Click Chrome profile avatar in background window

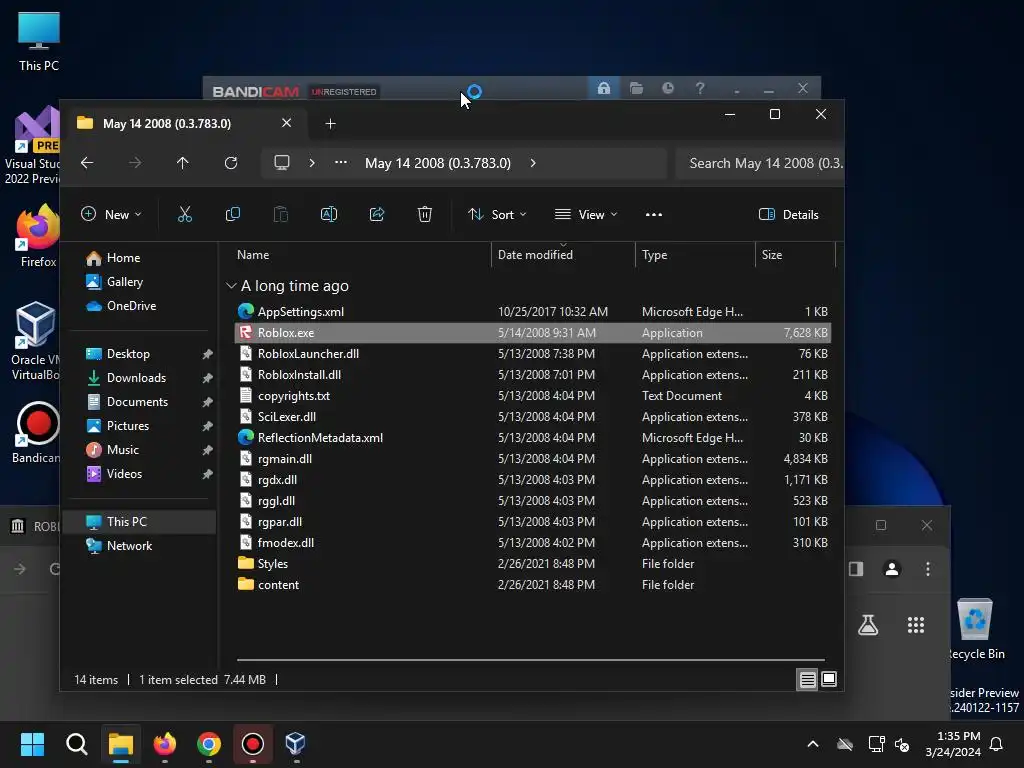(891, 569)
